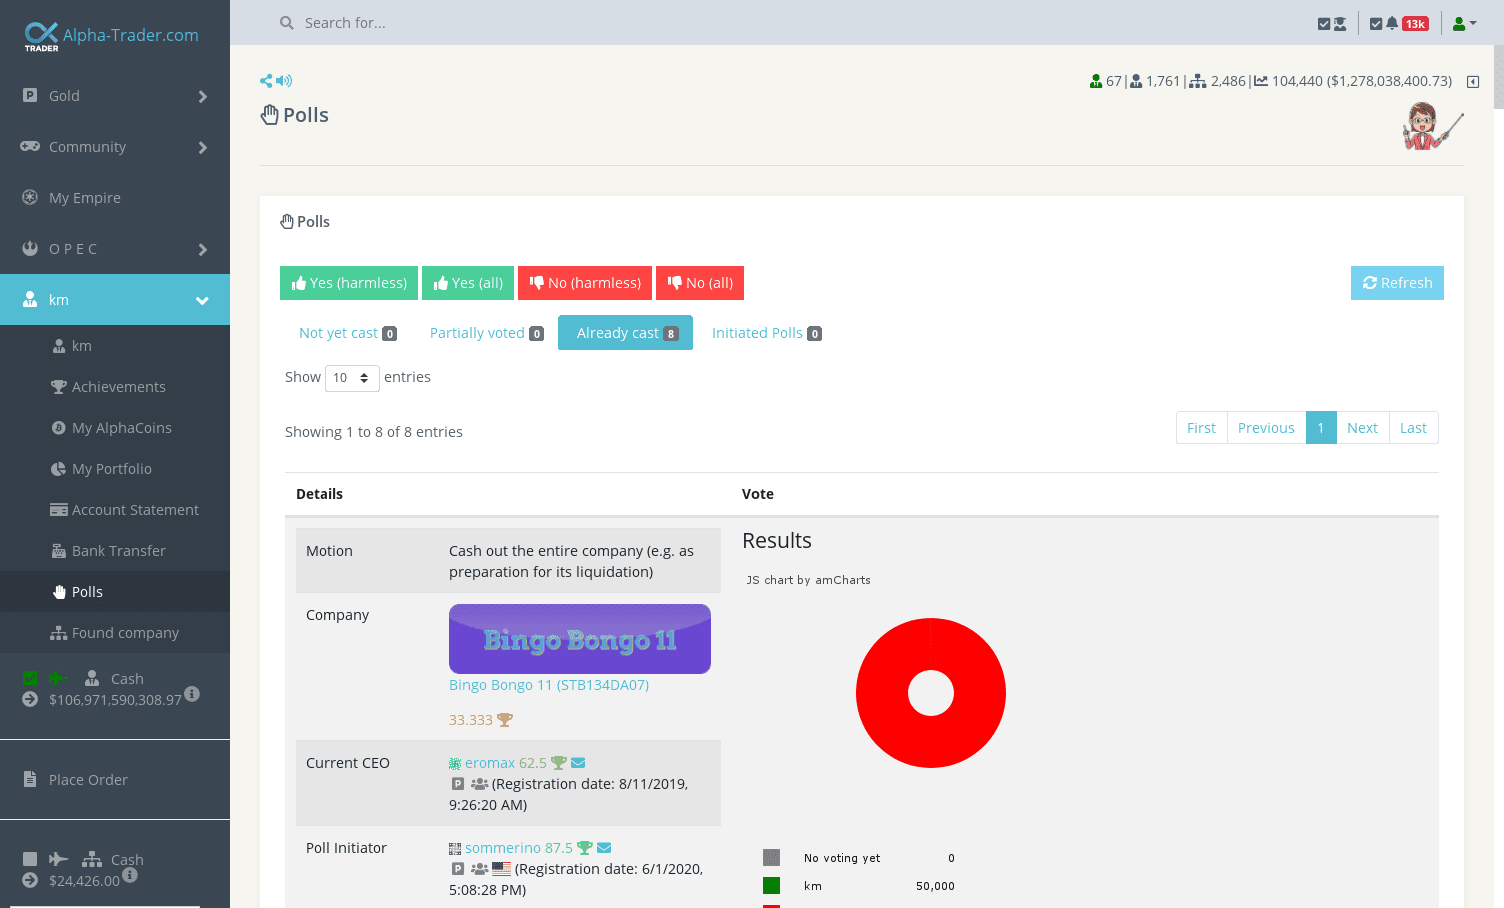This screenshot has height=908, width=1504.
Task: Click the trophy icon next to 33.333
Action: [505, 720]
